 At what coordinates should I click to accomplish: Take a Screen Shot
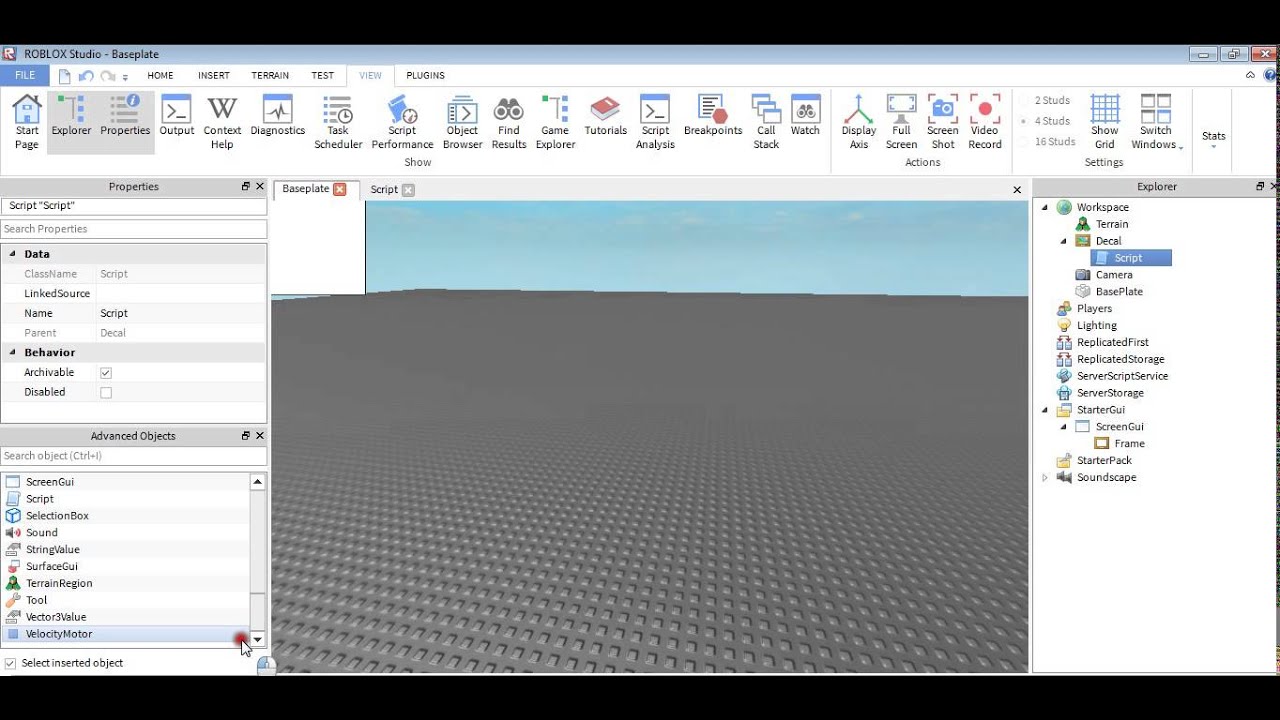pyautogui.click(x=942, y=122)
